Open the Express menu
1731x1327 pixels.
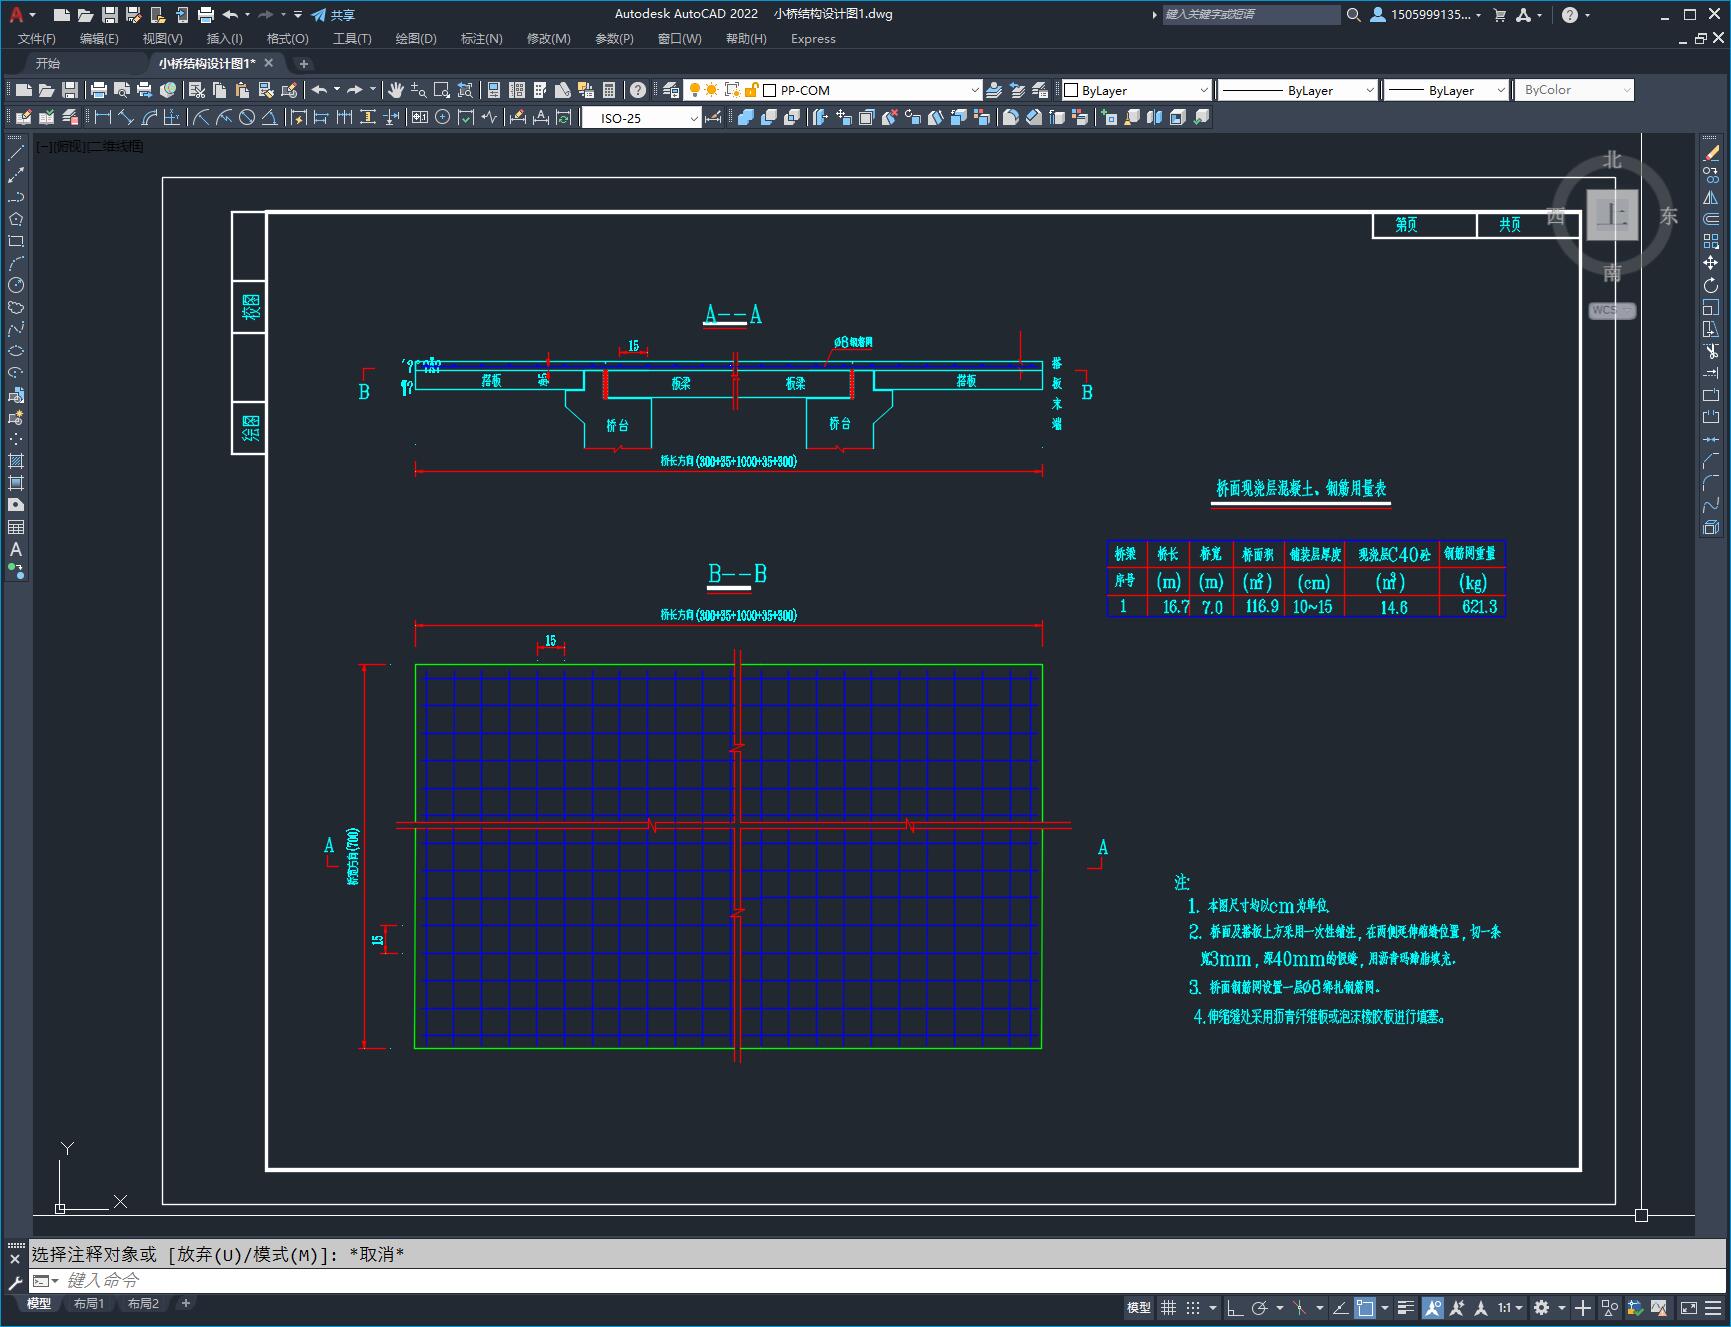pos(813,39)
